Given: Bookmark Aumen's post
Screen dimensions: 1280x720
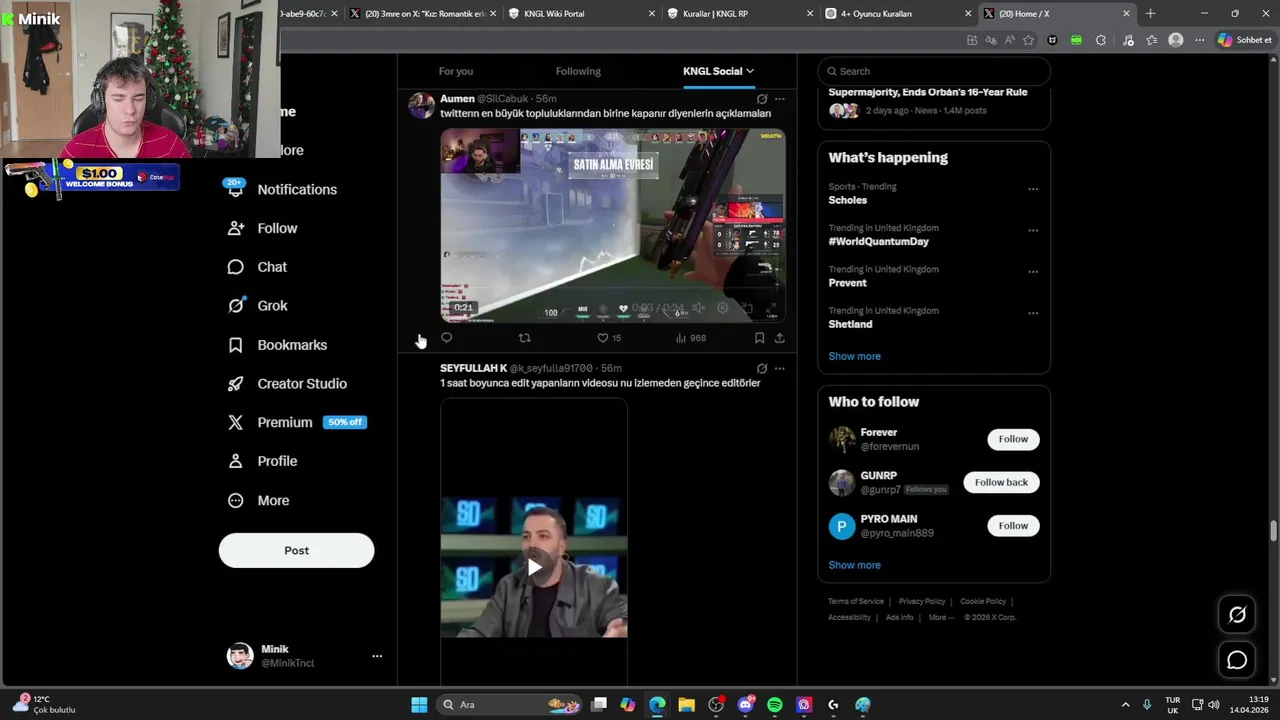Looking at the screenshot, I should tap(759, 338).
